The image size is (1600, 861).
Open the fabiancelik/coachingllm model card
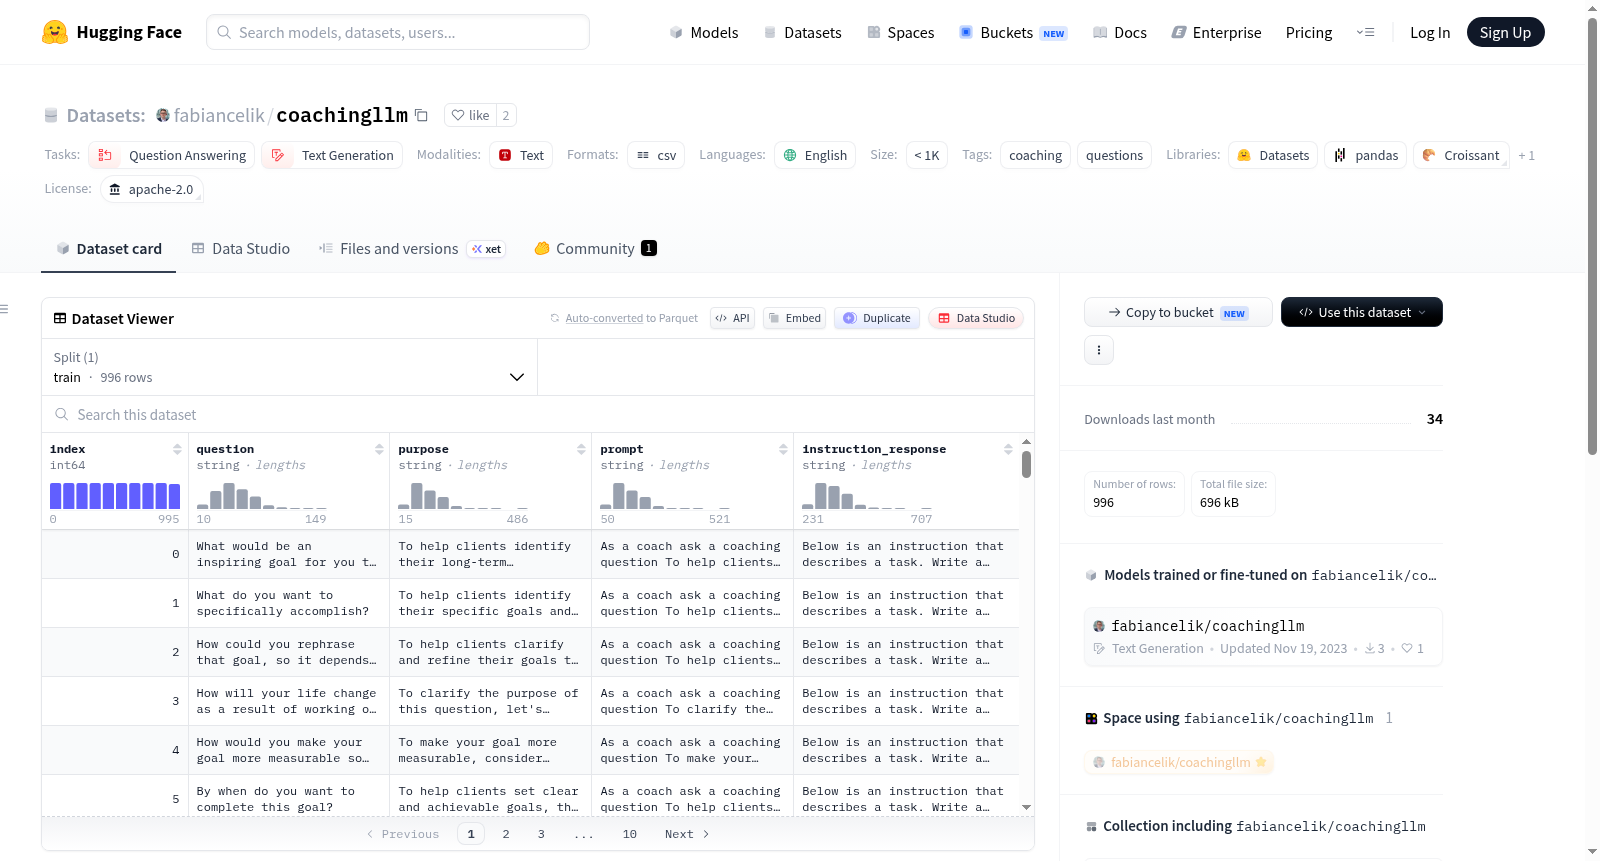pyautogui.click(x=1263, y=636)
